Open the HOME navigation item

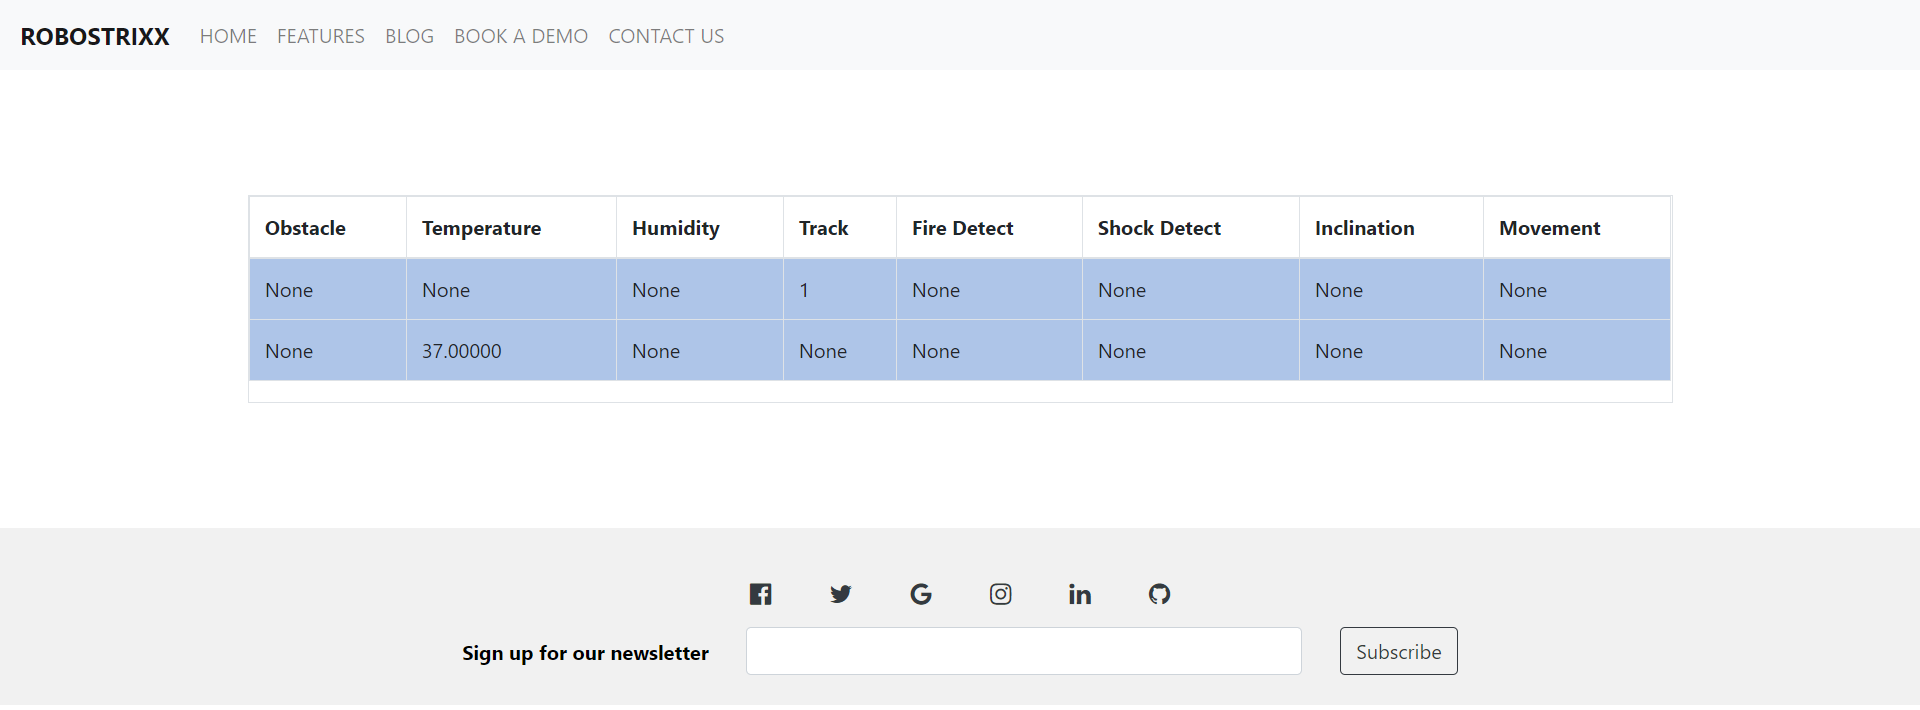(228, 37)
